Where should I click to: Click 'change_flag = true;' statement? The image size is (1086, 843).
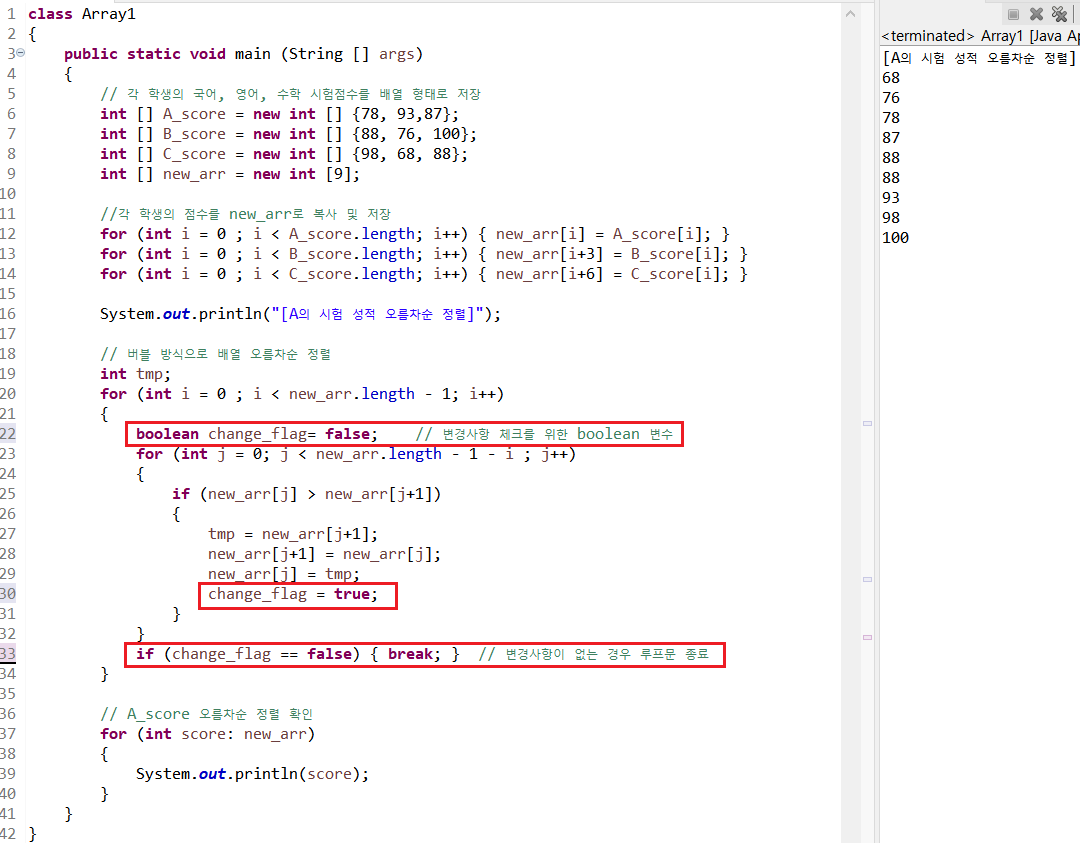[x=293, y=594]
